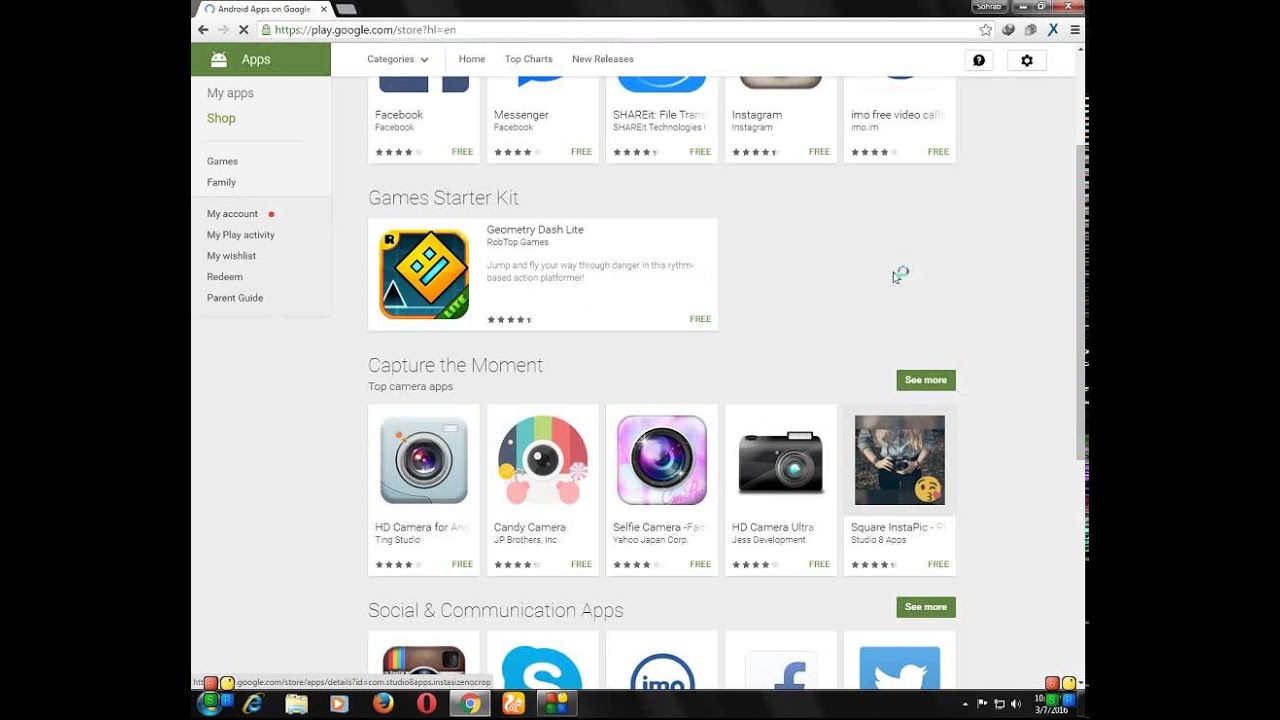Click the Yahoo Japan Corp. developer link
Screen dimensions: 1280x720
pyautogui.click(x=651, y=540)
